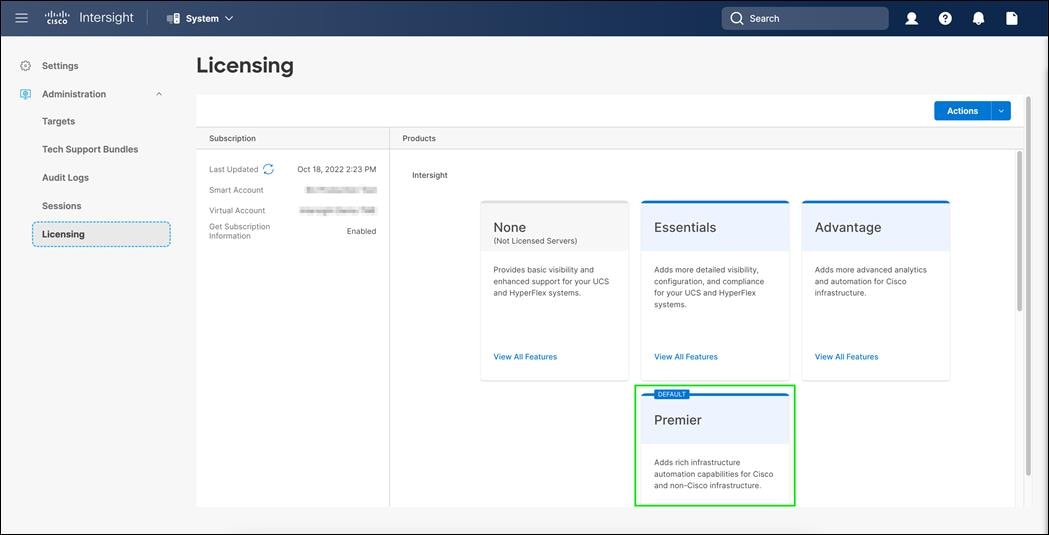Screen dimensions: 1049x535
Task: Expand the System service dropdown chevron
Action: pos(229,19)
